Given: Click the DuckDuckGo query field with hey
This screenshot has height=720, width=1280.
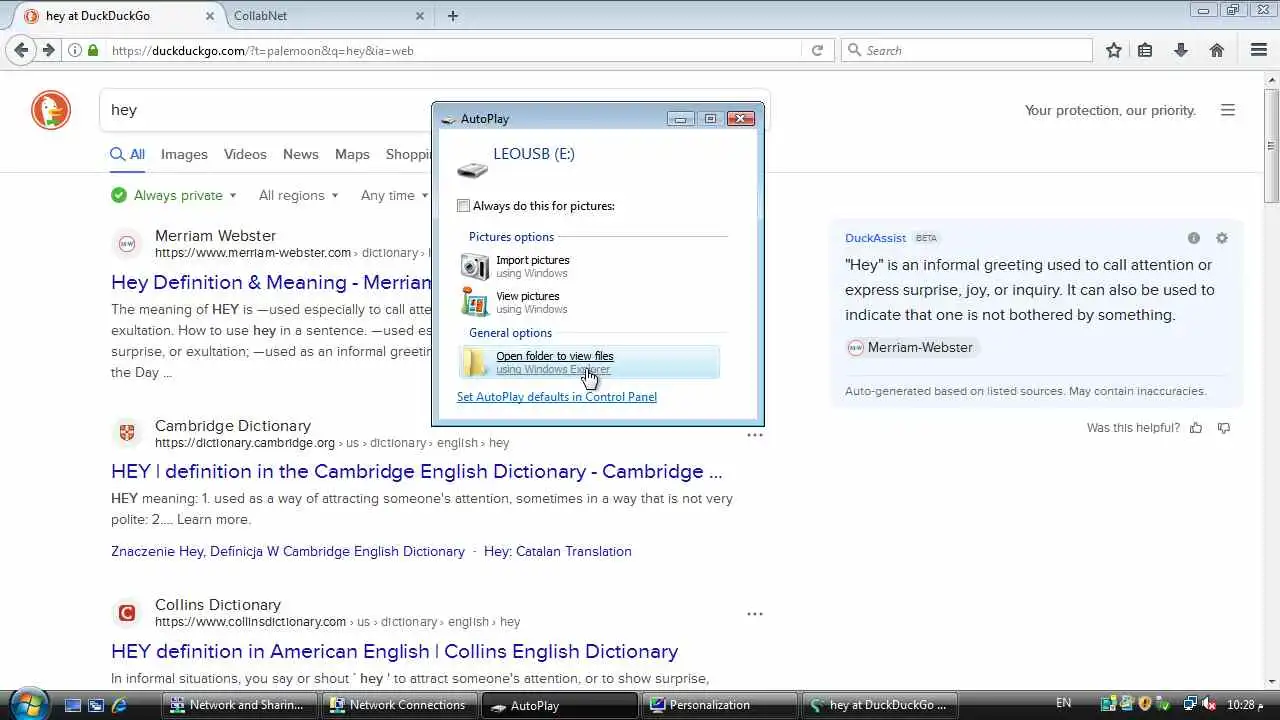Looking at the screenshot, I should (265, 110).
